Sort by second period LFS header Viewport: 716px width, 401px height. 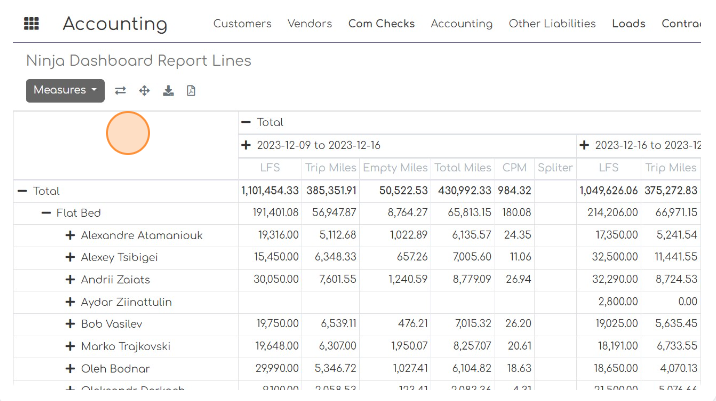coord(609,168)
